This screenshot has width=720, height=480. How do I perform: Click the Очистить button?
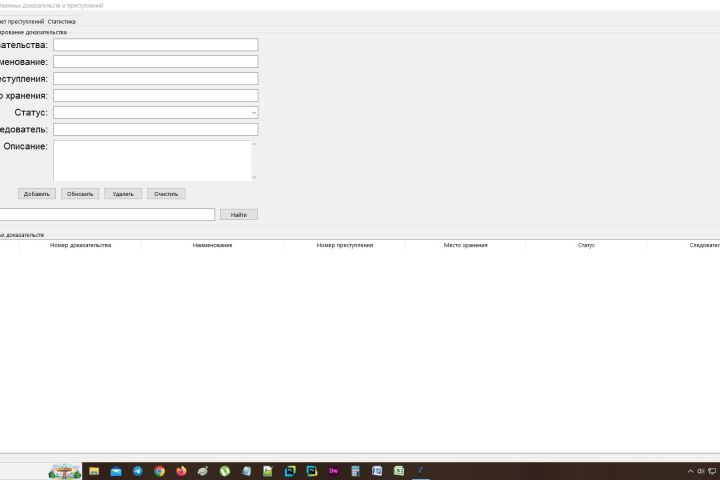(166, 194)
